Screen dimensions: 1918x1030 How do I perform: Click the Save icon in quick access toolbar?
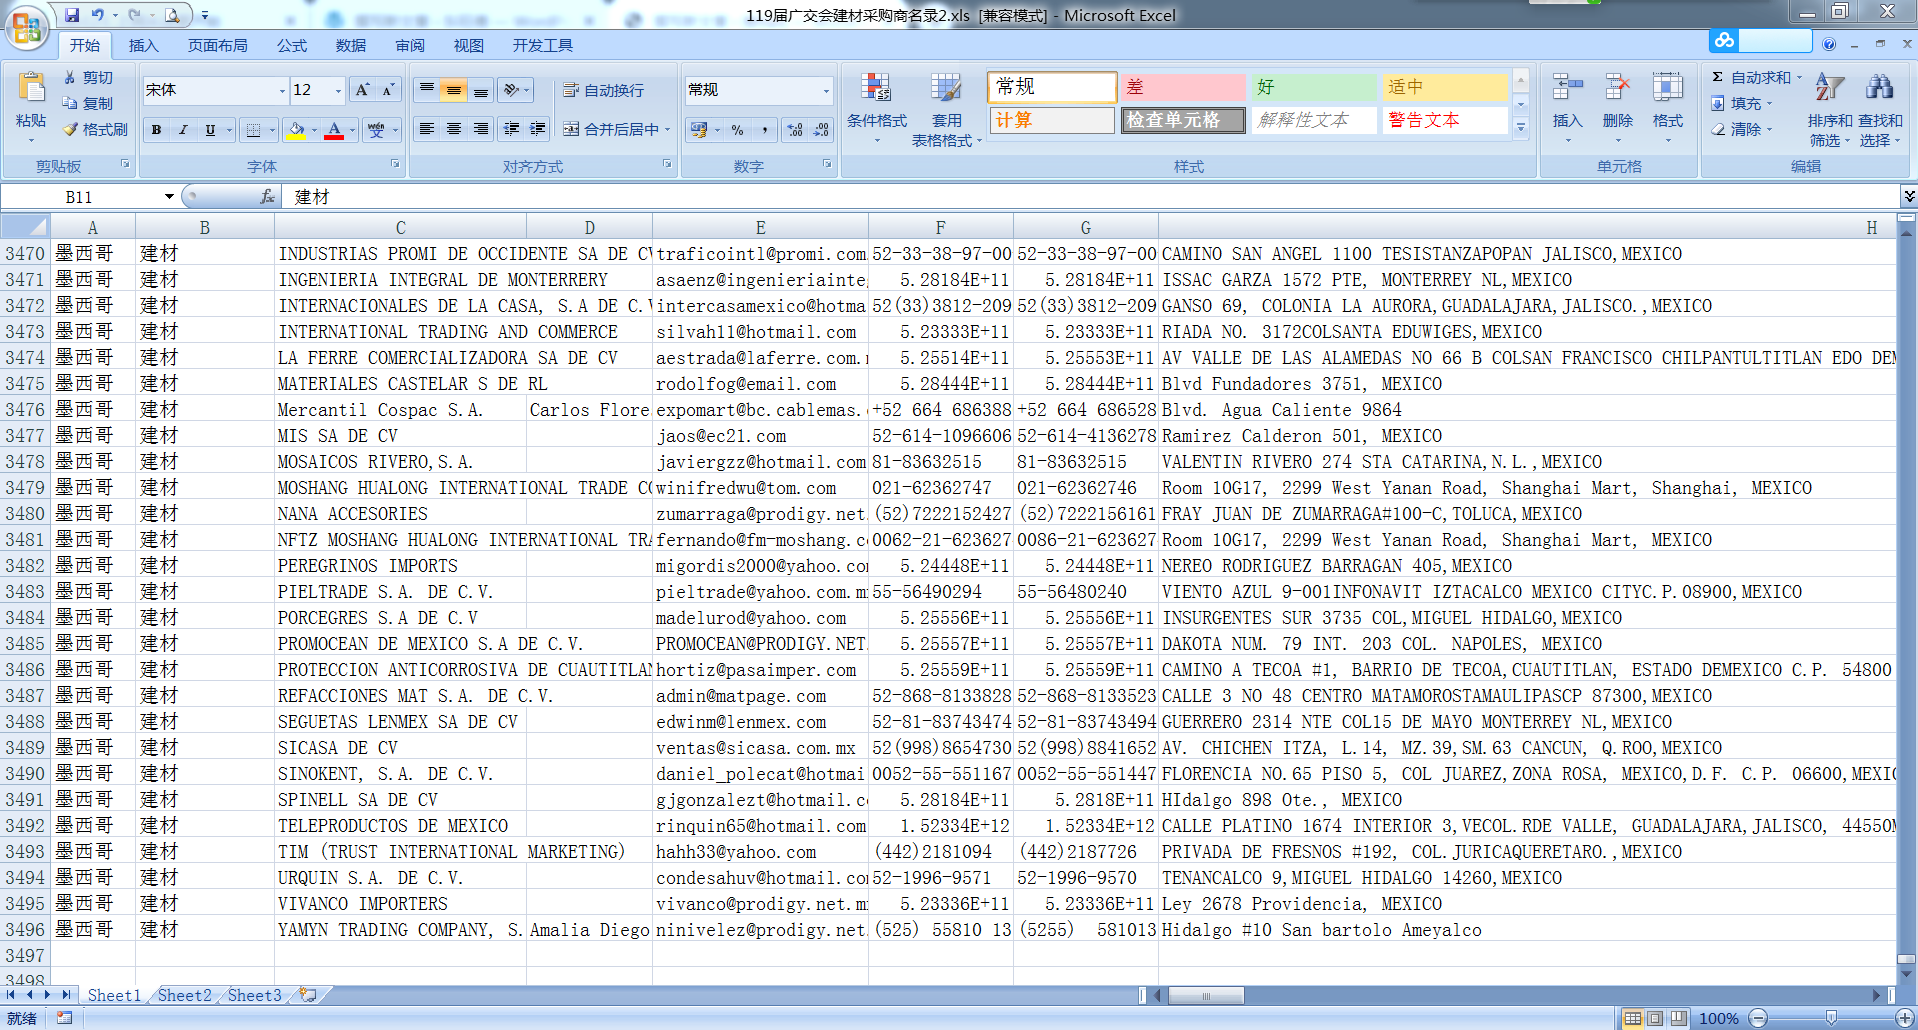pos(72,15)
